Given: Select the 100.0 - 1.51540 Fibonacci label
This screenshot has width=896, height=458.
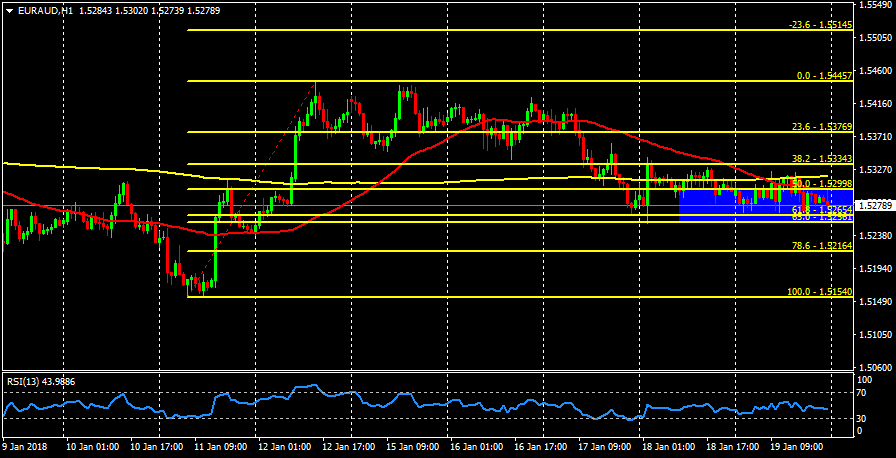Looking at the screenshot, I should [x=819, y=291].
